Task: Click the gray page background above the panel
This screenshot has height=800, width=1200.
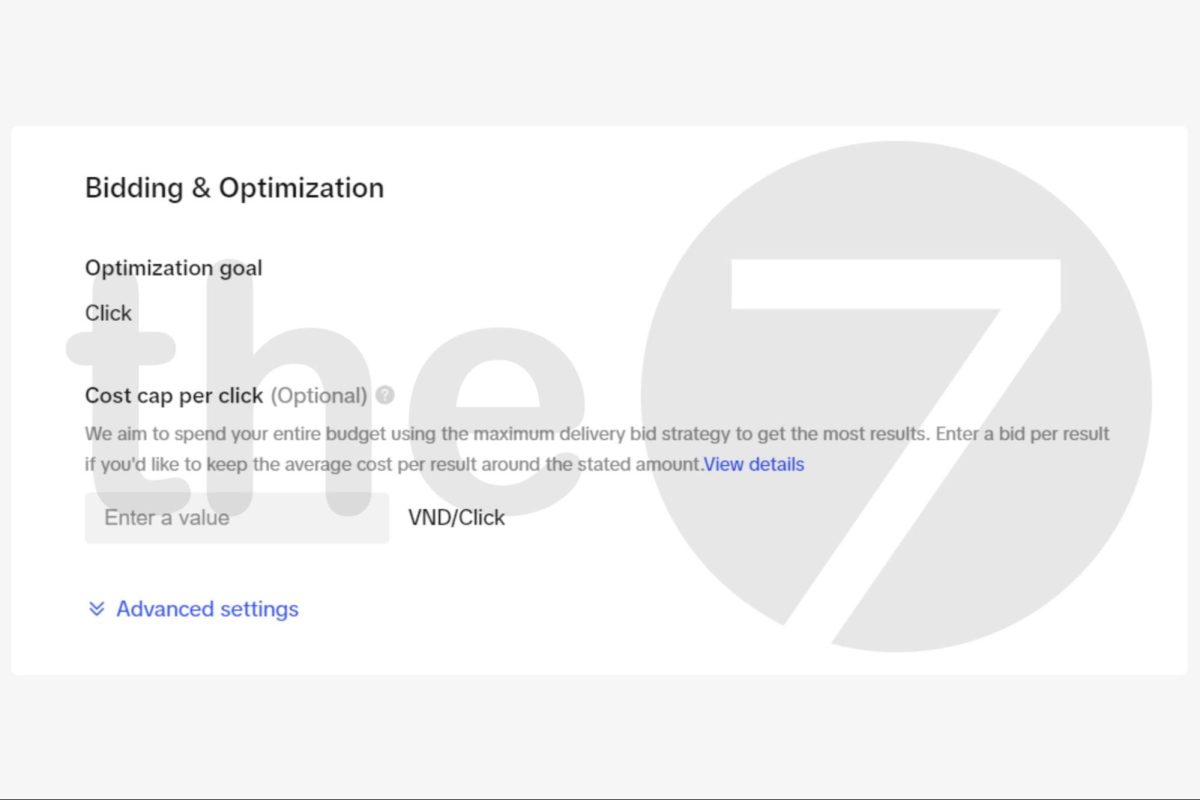Action: pos(600,60)
